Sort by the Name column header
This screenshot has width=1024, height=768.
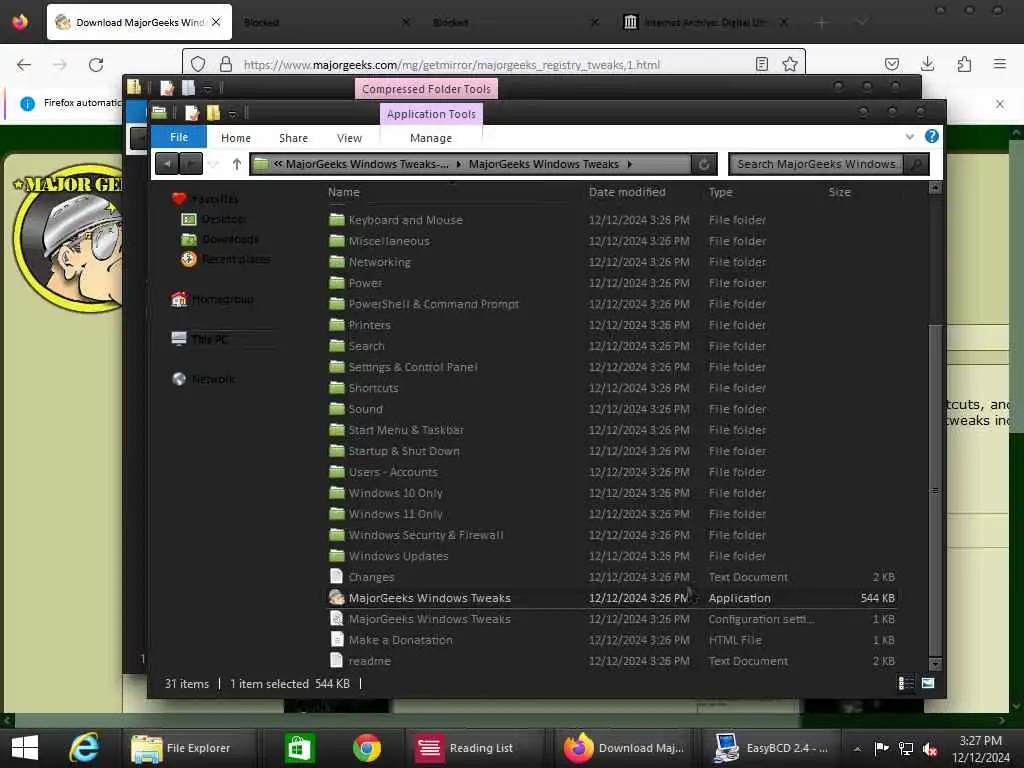point(344,192)
